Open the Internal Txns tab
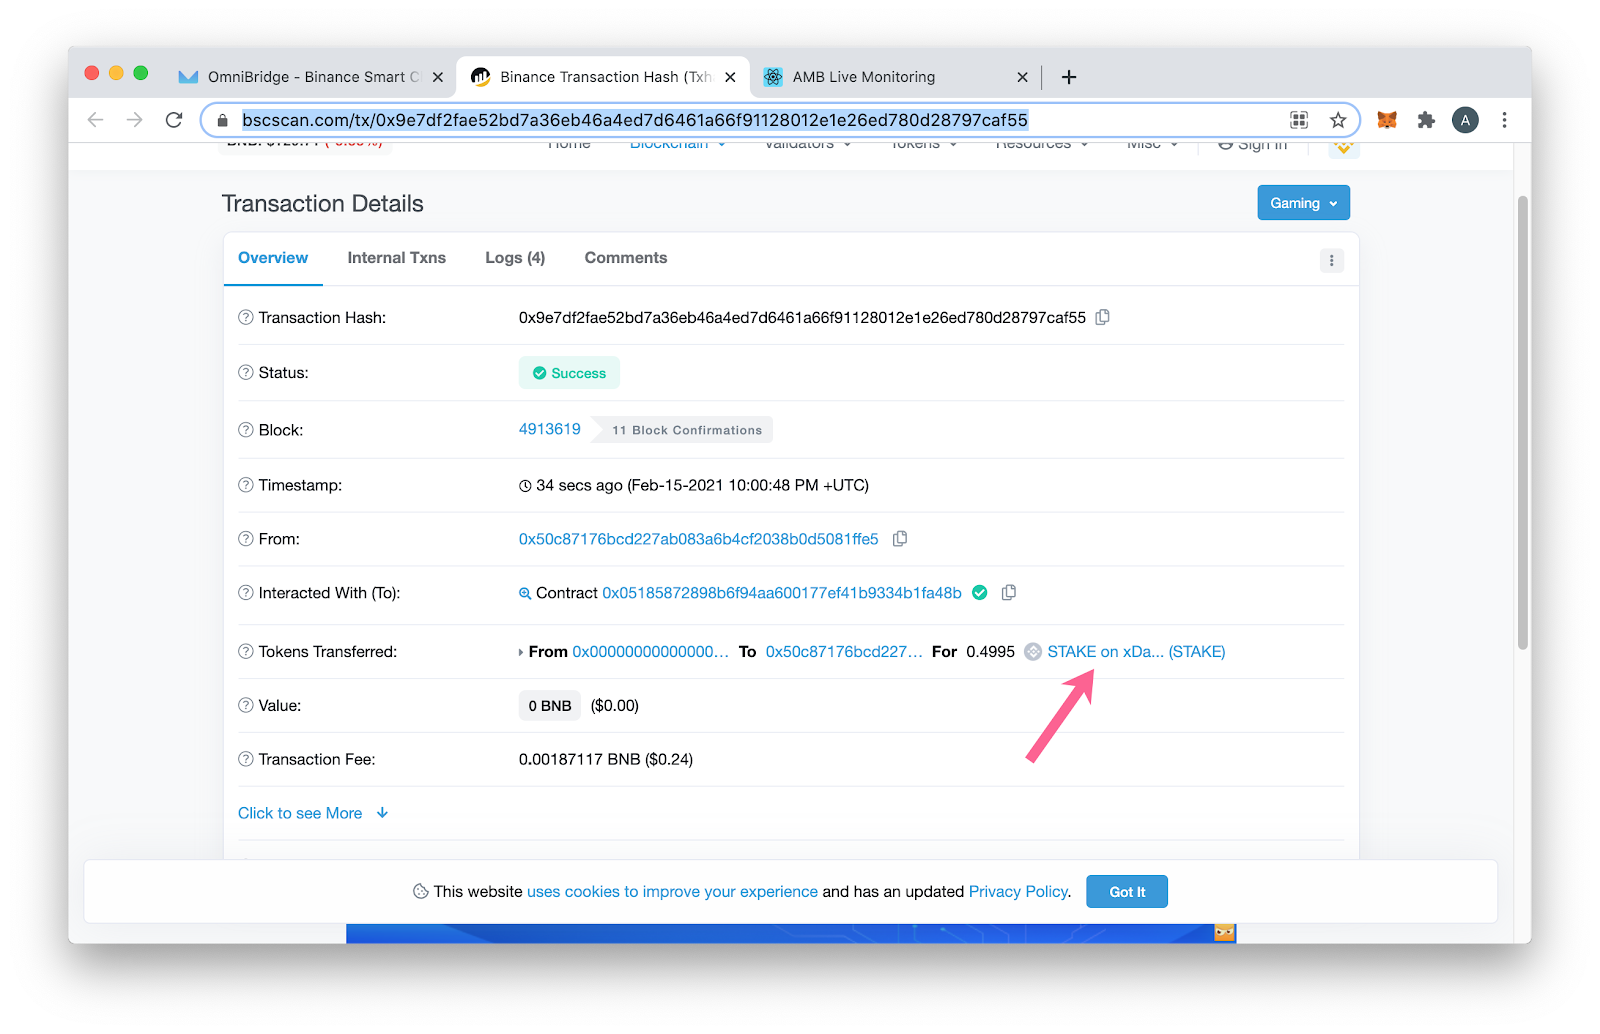 coord(397,258)
